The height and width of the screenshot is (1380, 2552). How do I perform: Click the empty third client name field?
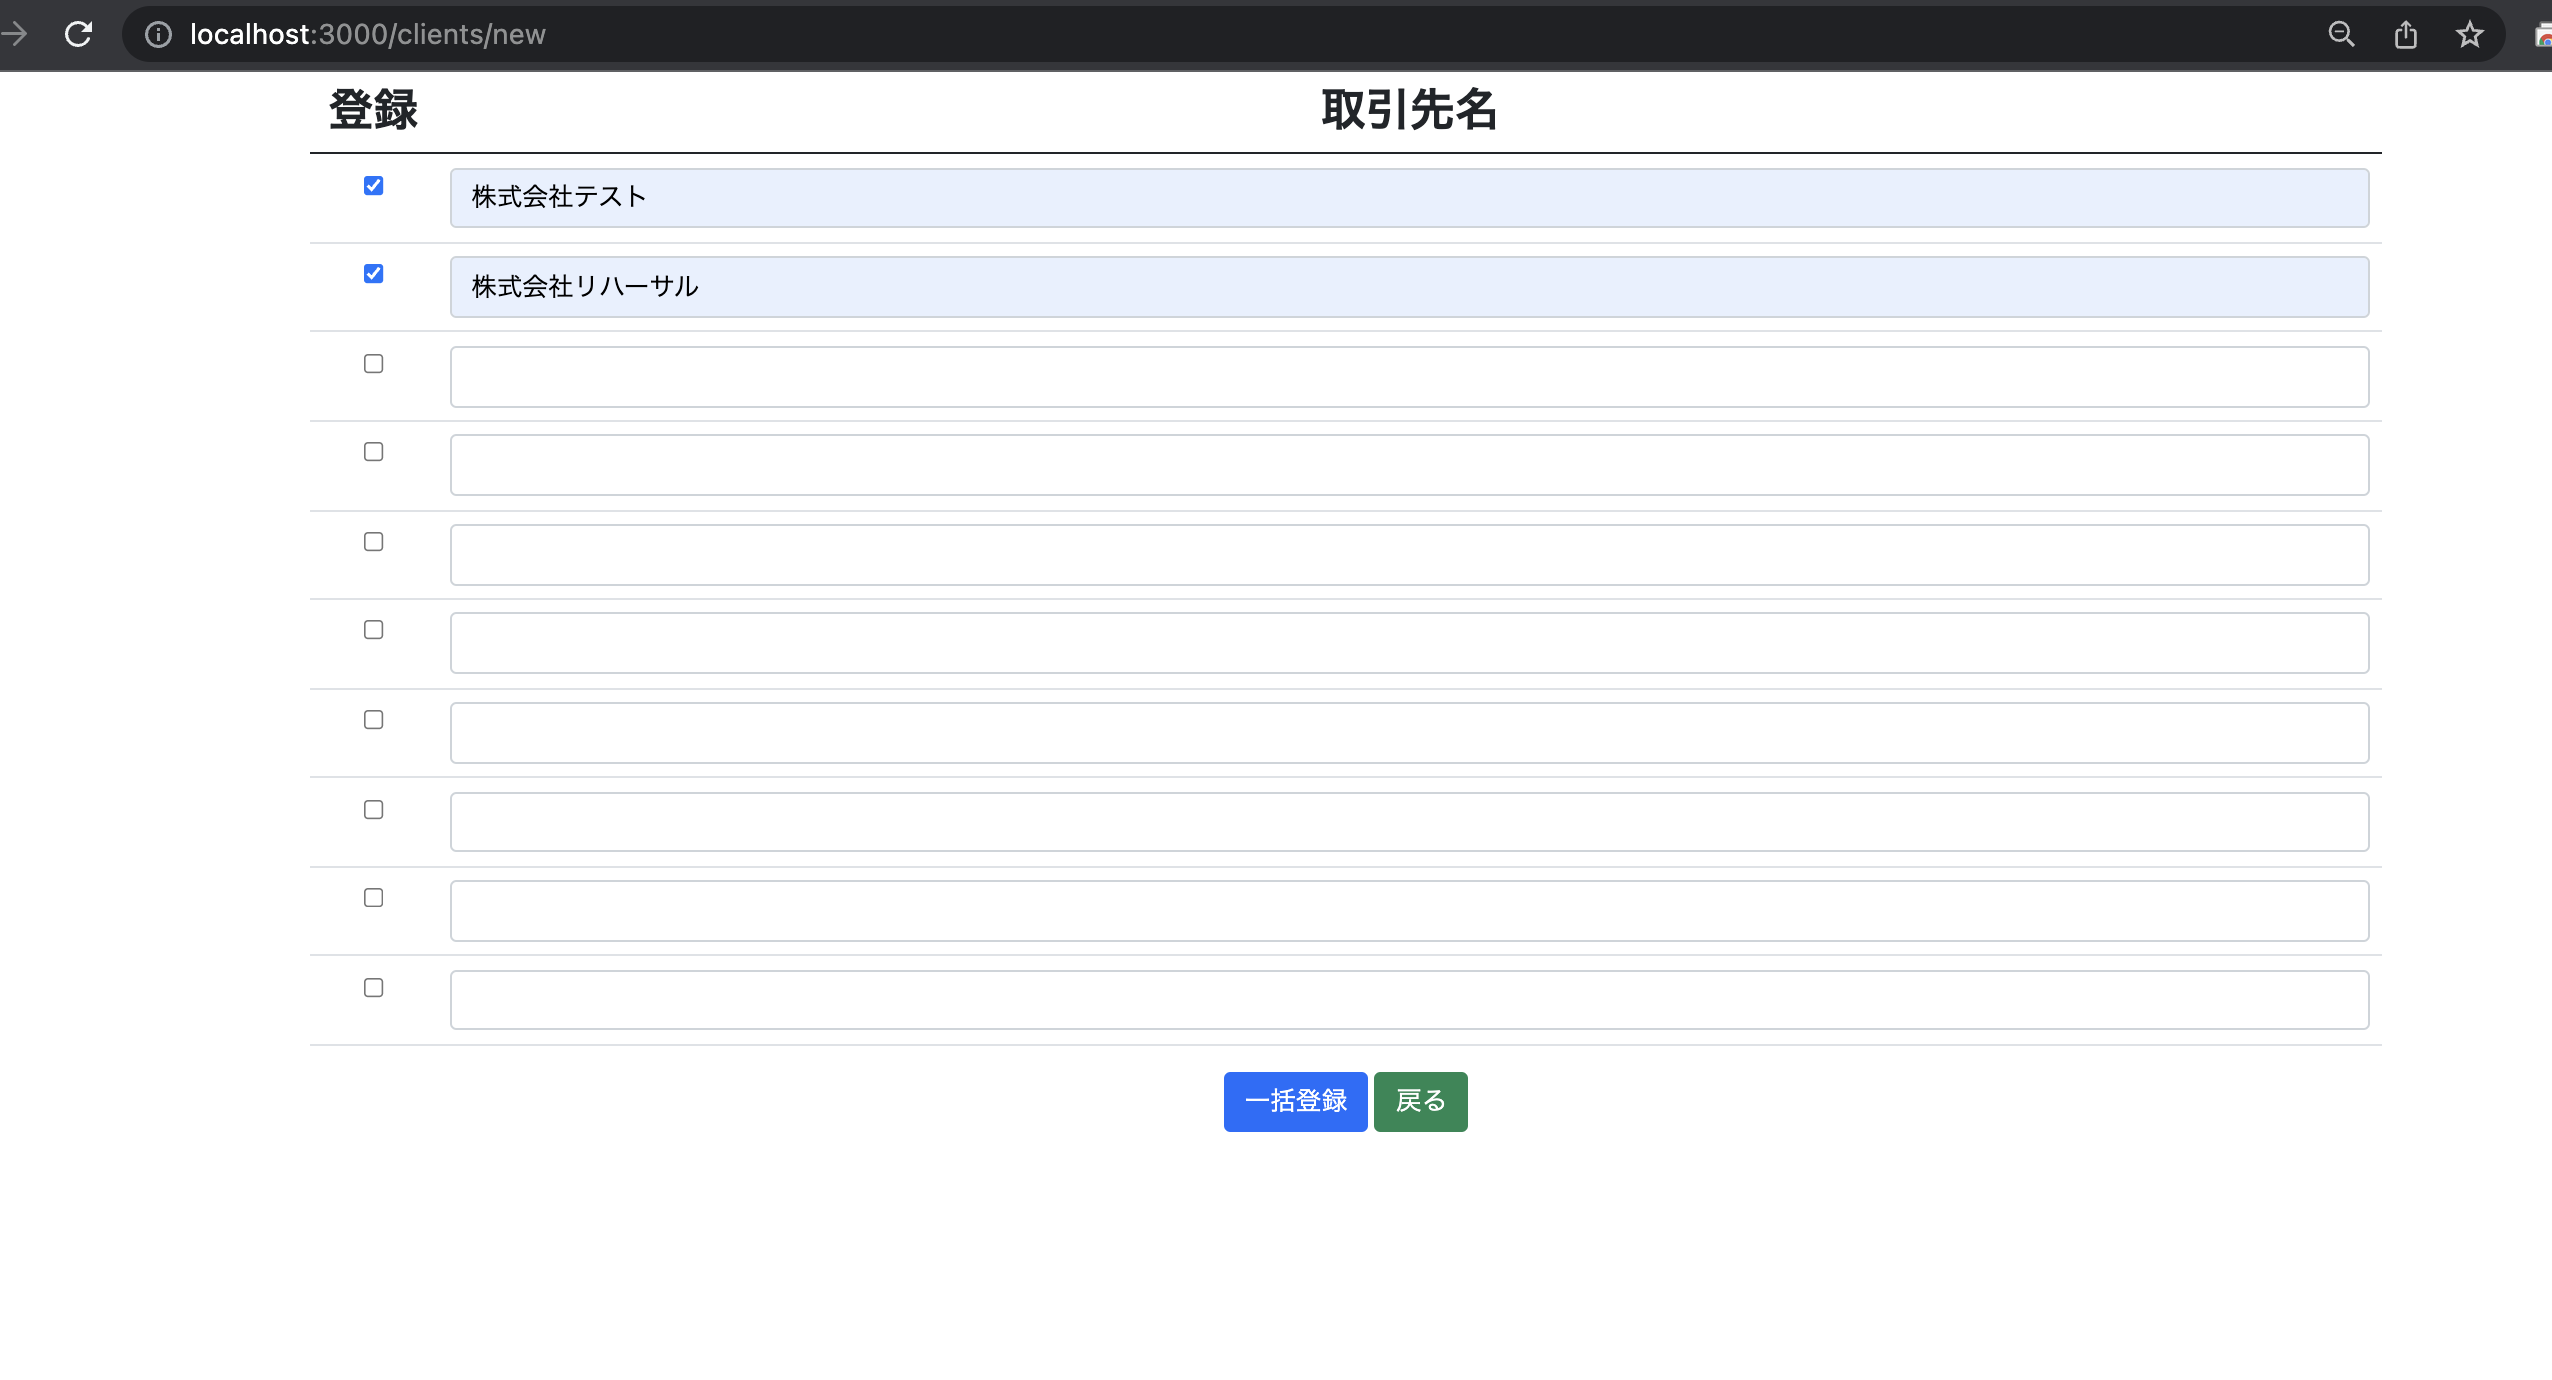(x=1409, y=377)
